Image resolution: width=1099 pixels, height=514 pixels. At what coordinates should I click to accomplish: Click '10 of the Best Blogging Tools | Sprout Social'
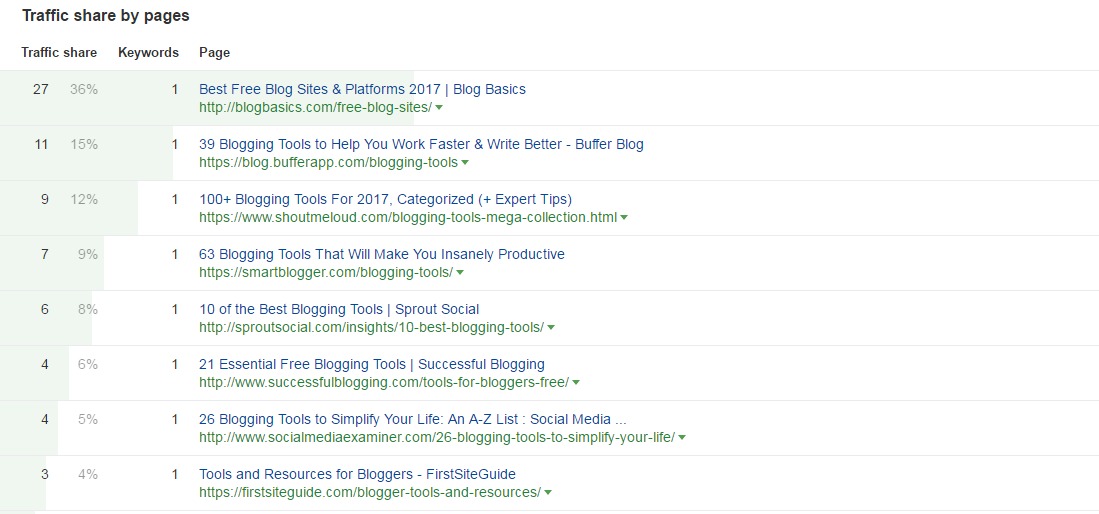point(339,309)
